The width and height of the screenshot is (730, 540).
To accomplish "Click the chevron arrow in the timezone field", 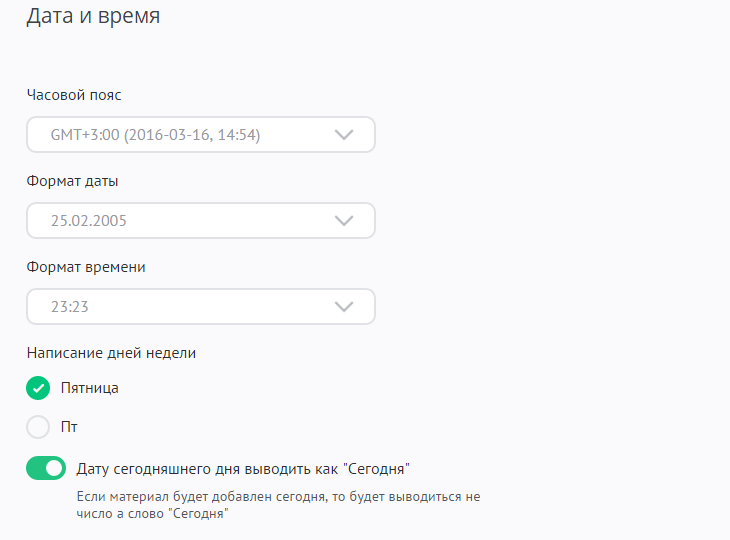I will 344,134.
